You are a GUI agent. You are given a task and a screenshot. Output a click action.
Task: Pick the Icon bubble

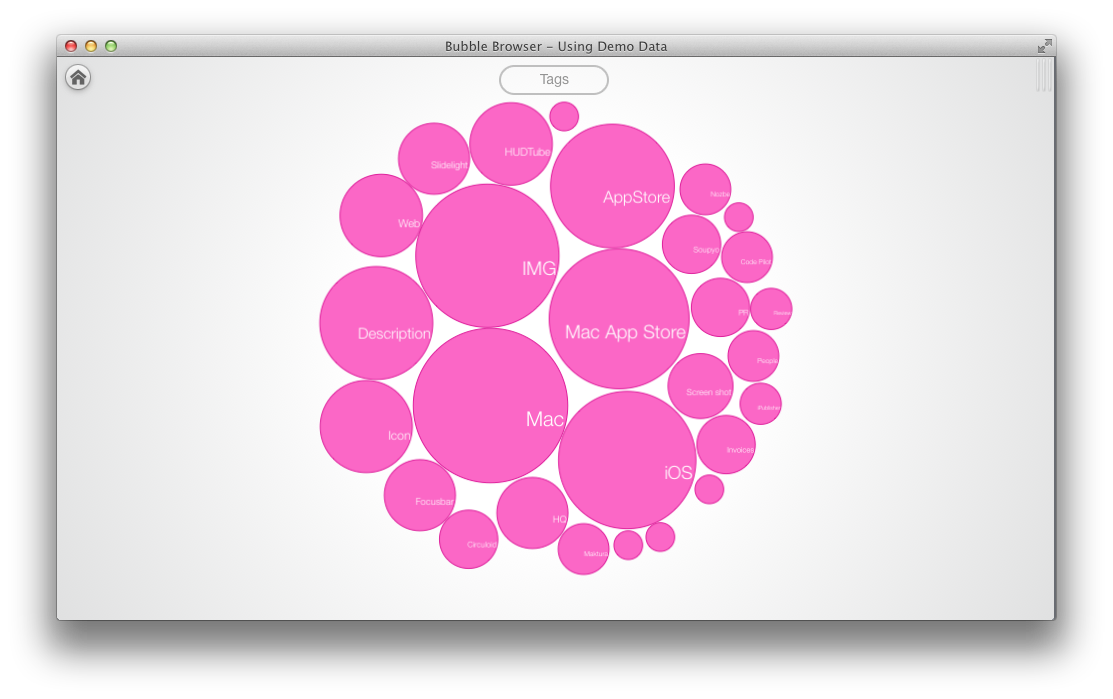pos(366,426)
